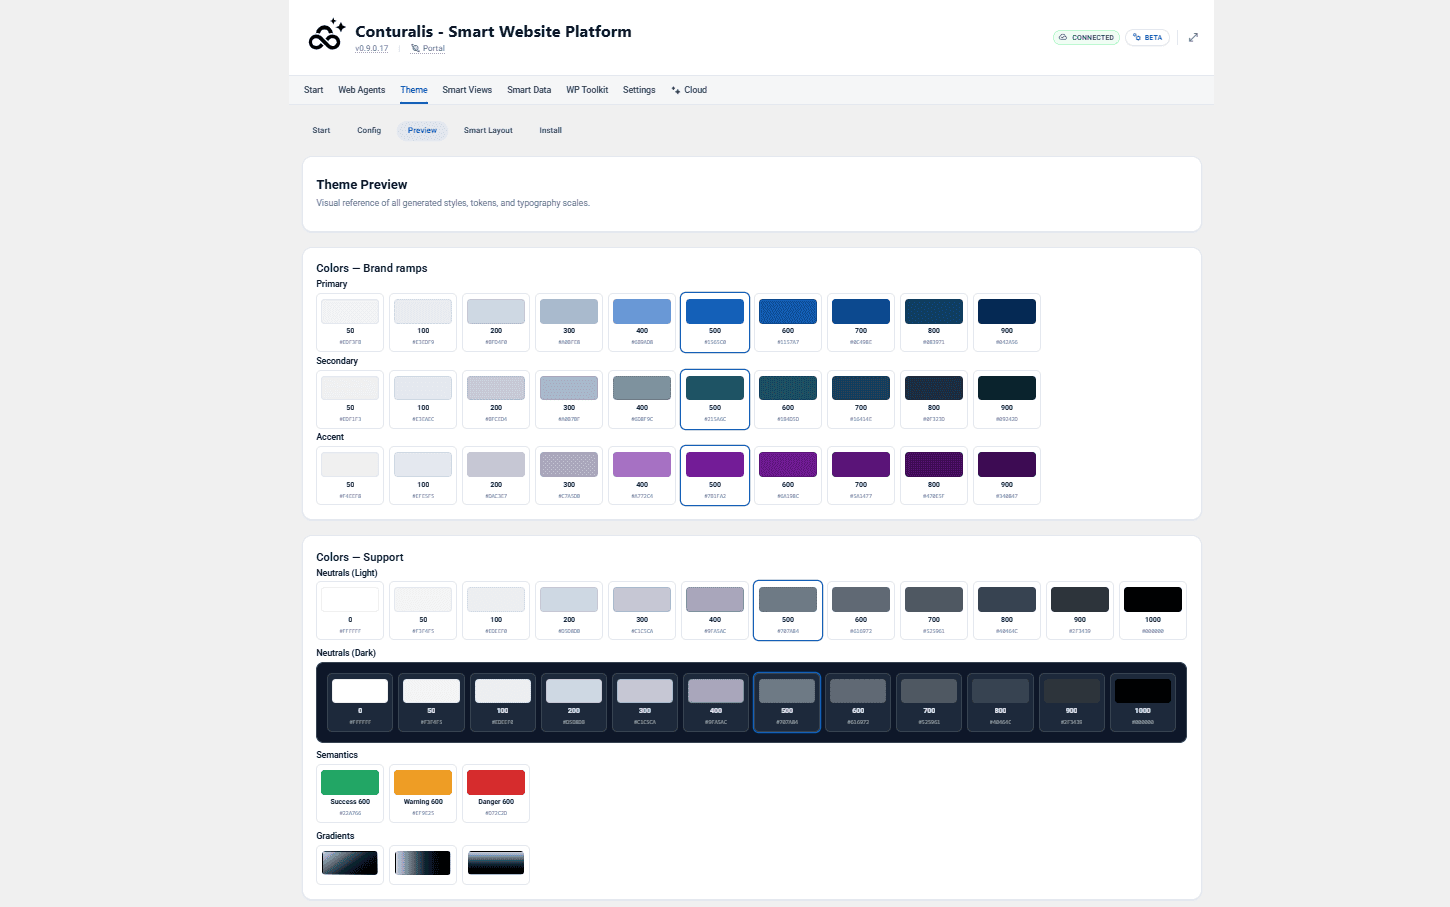Click the BETA badge
Image resolution: width=1450 pixels, height=907 pixels.
pos(1147,38)
